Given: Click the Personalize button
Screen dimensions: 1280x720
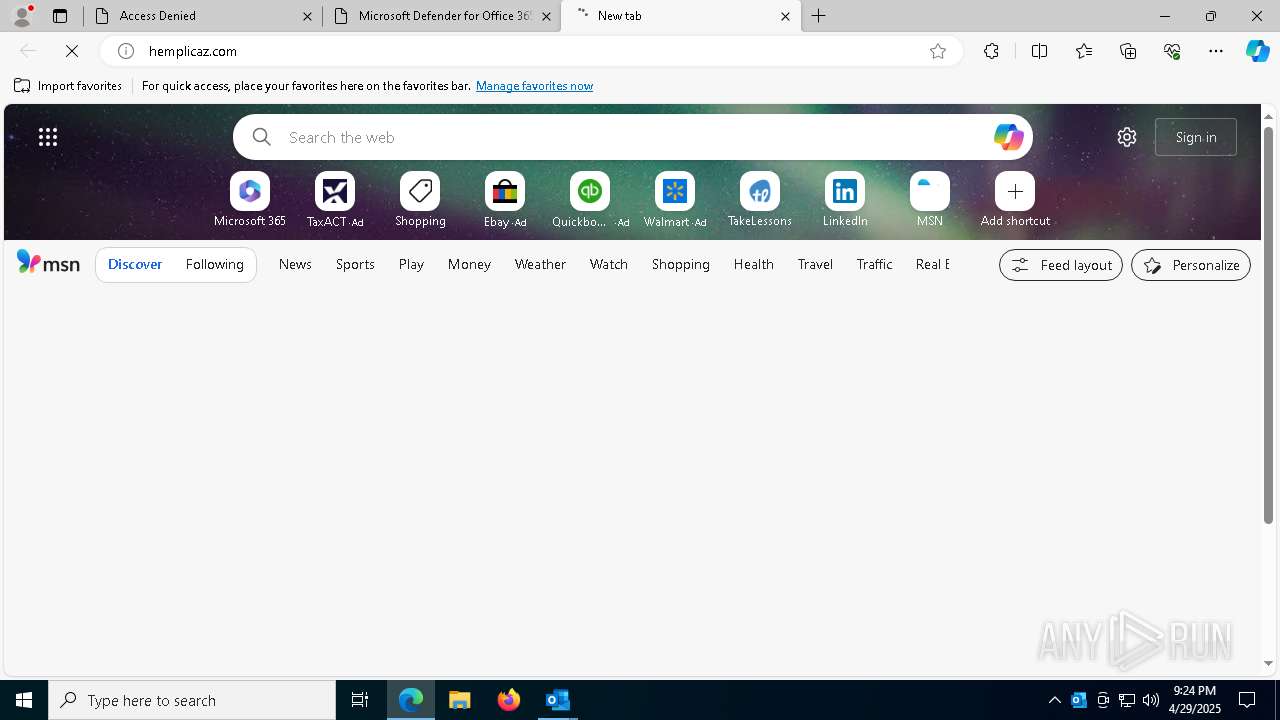Looking at the screenshot, I should 1191,265.
